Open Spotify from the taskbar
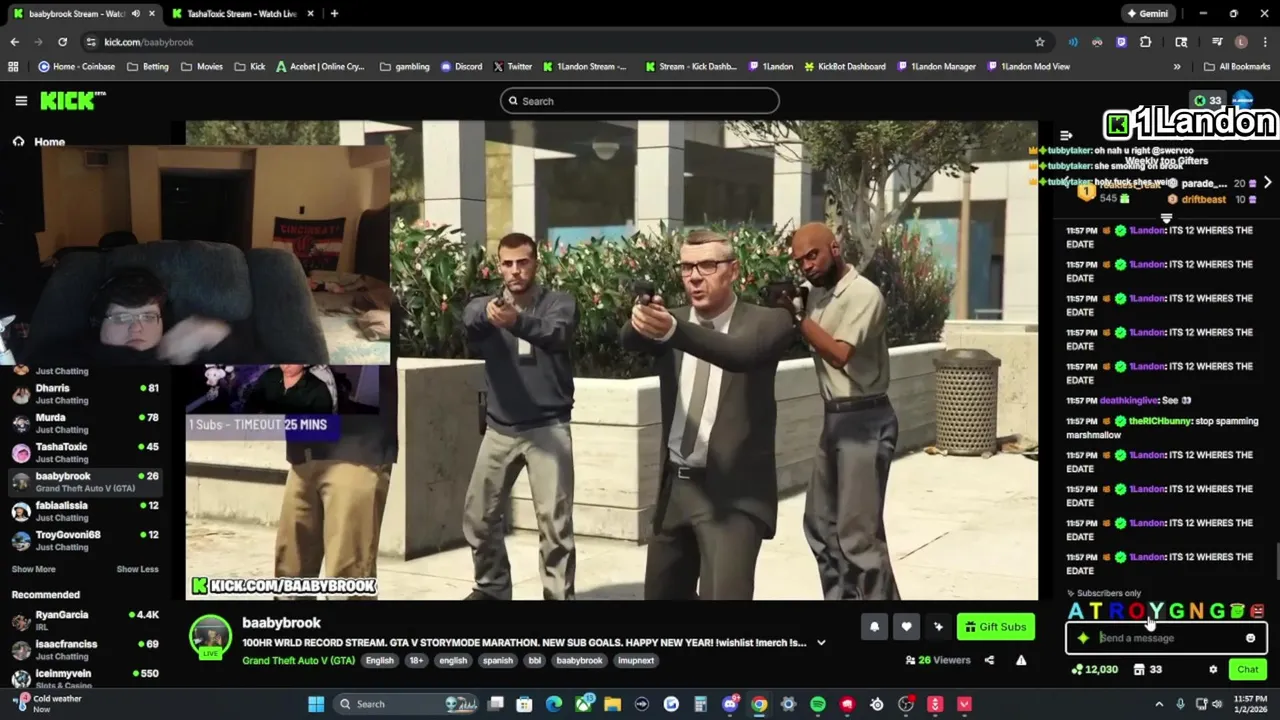Image resolution: width=1280 pixels, height=720 pixels. pos(818,704)
